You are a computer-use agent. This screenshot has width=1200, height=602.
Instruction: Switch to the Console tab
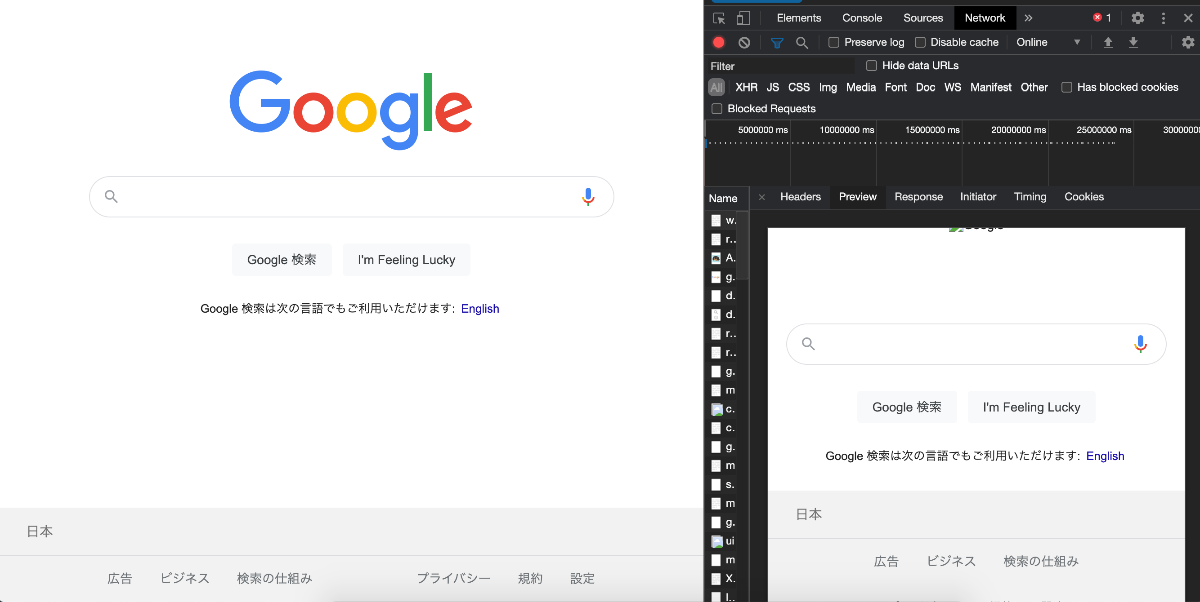(x=862, y=18)
